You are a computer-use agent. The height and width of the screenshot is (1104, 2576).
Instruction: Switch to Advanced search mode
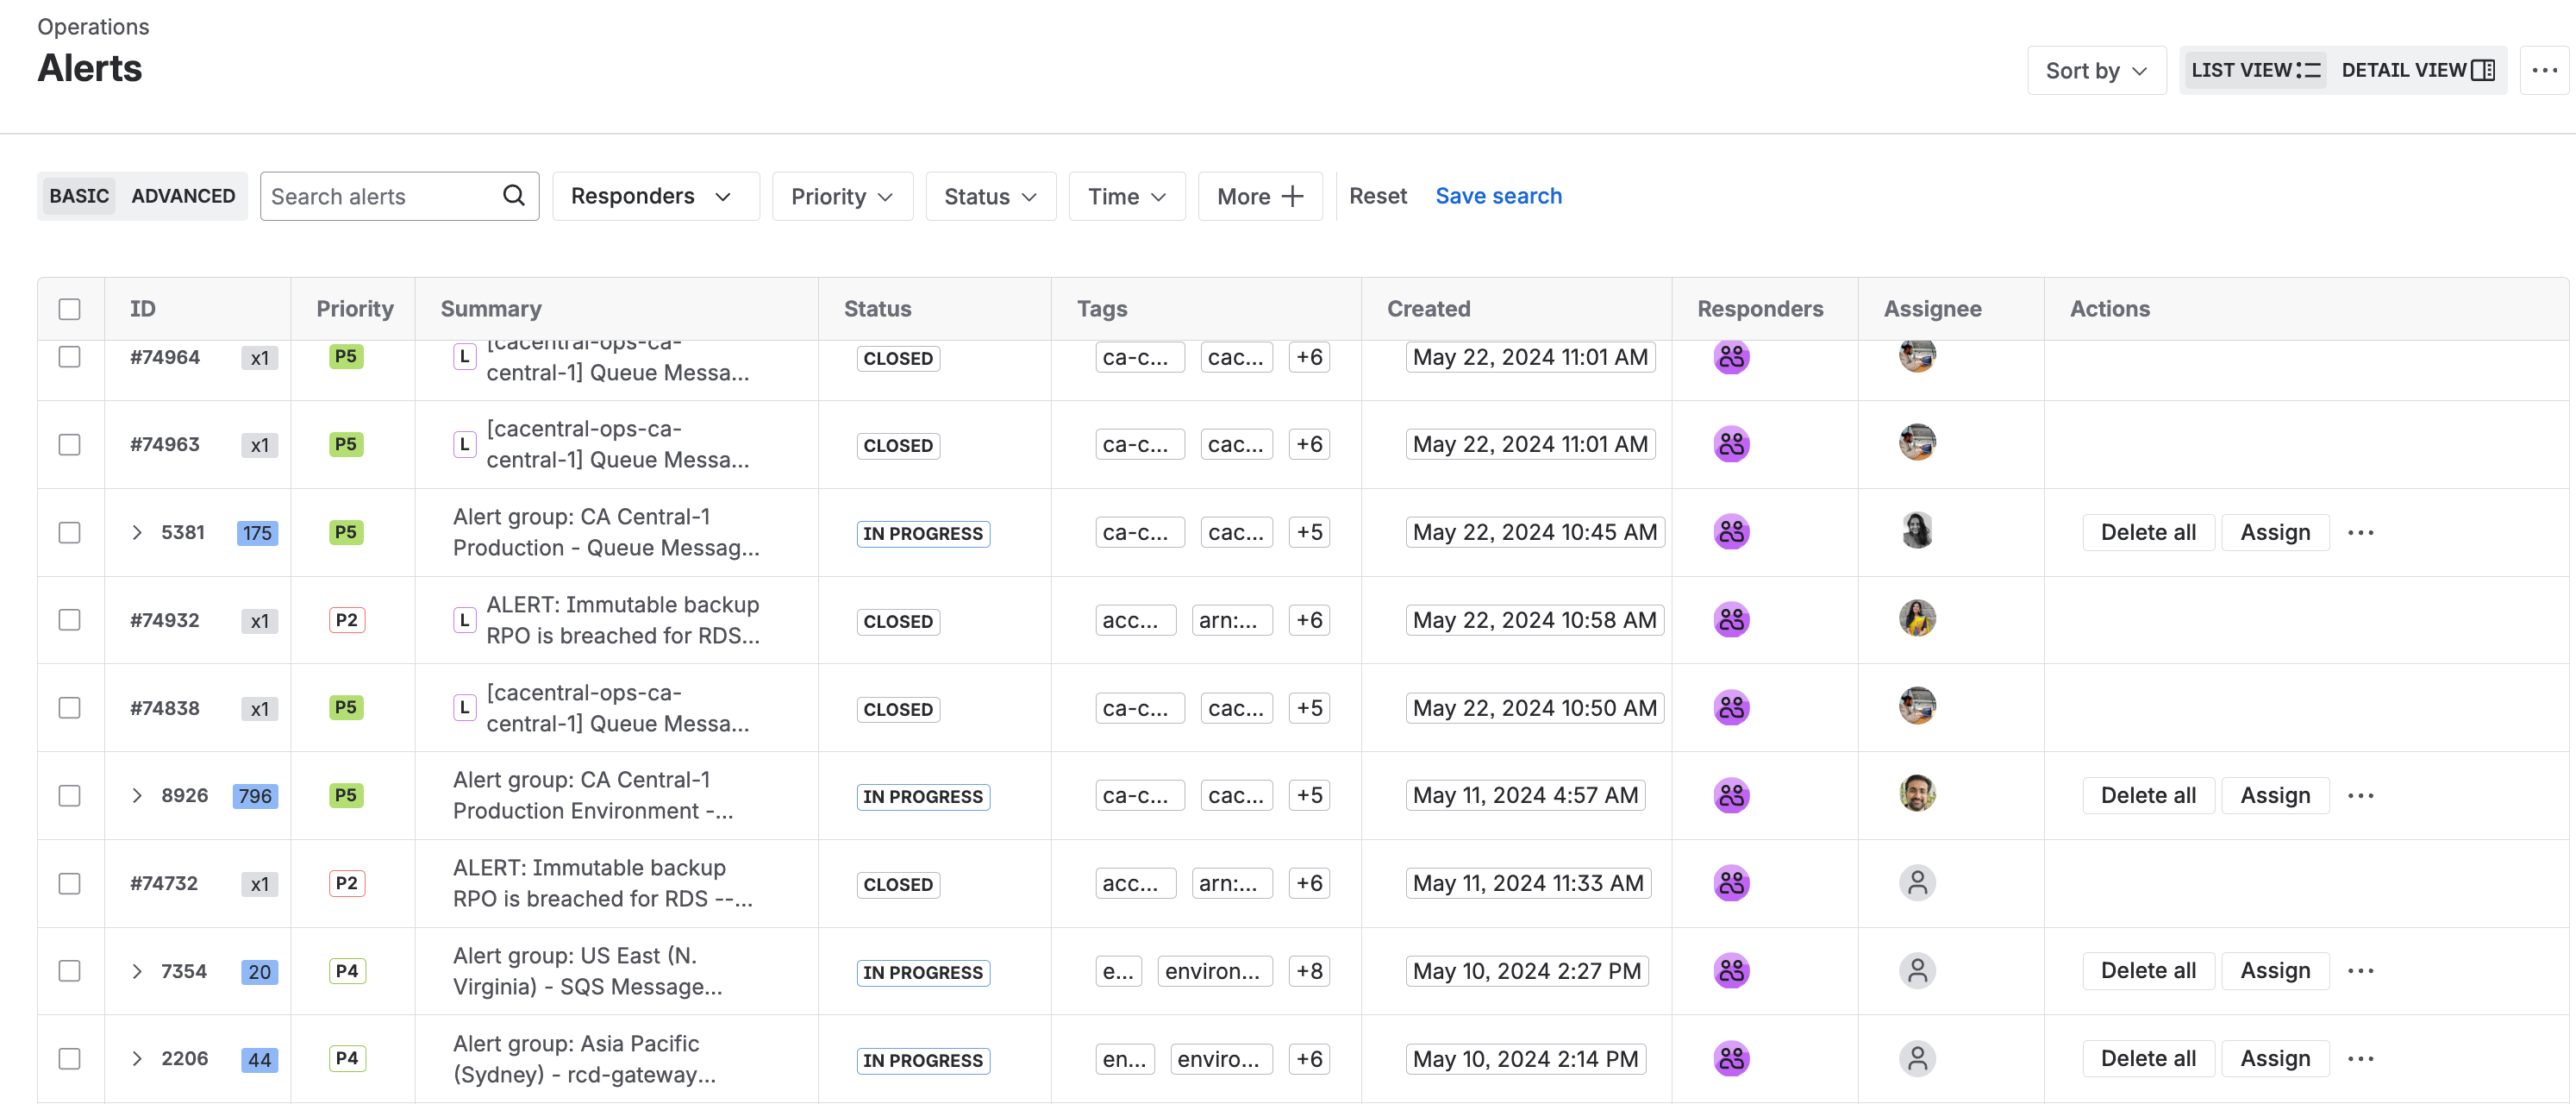point(183,196)
